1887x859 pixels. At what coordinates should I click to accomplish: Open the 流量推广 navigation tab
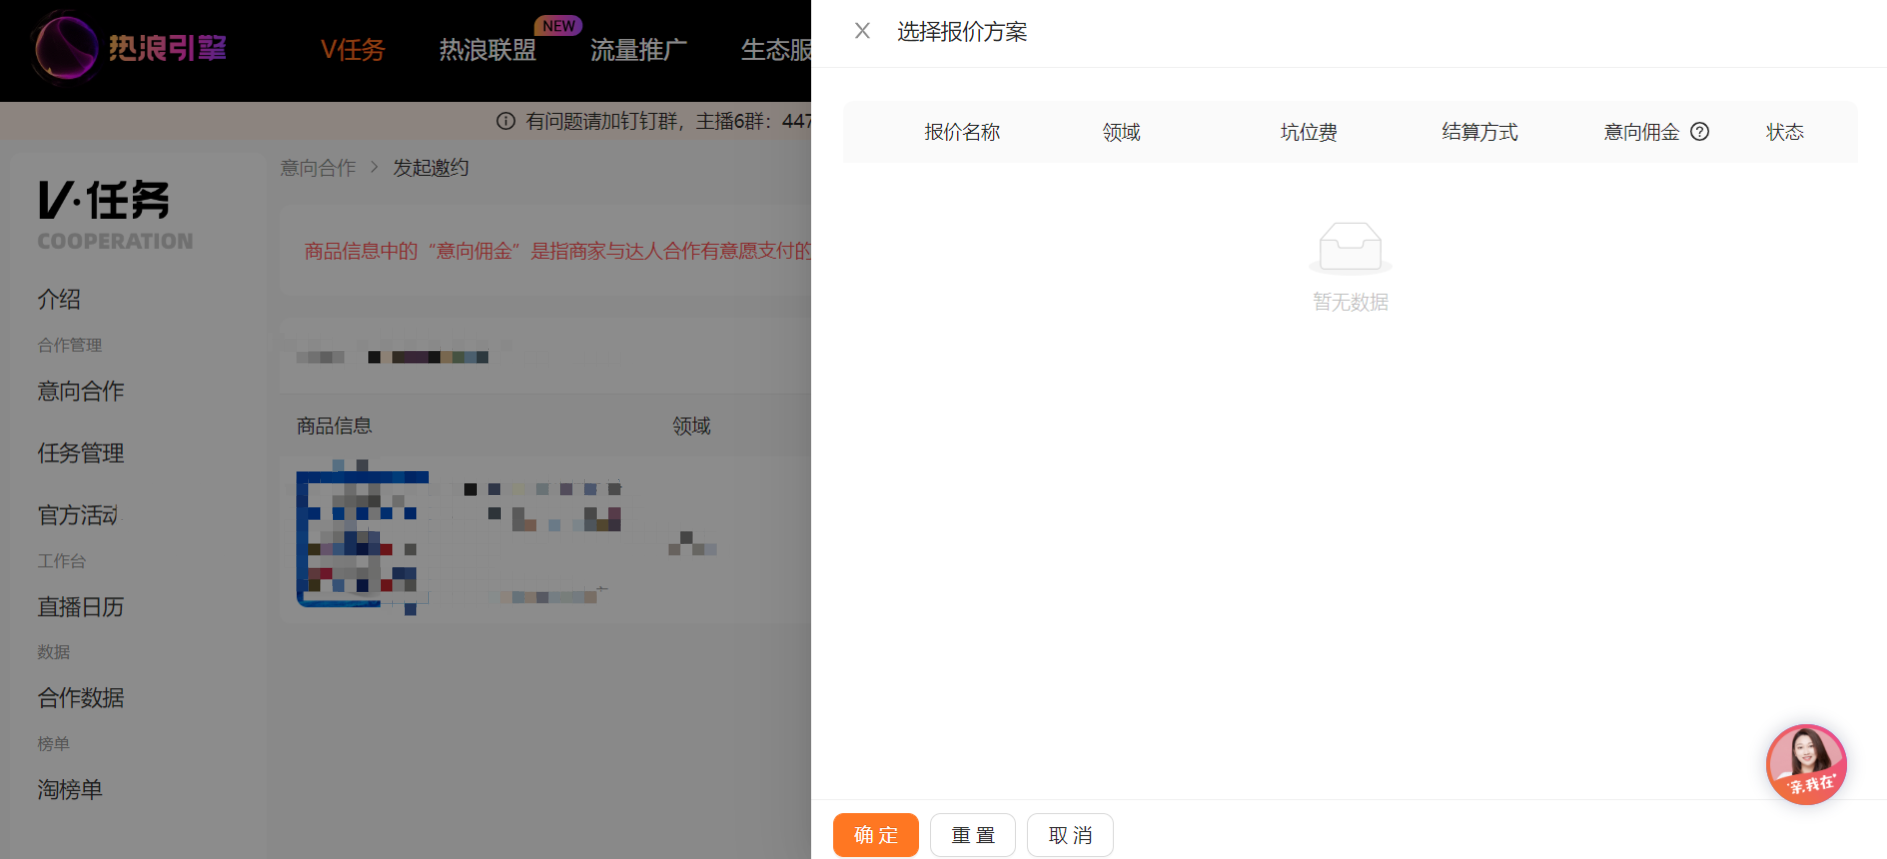(x=639, y=49)
